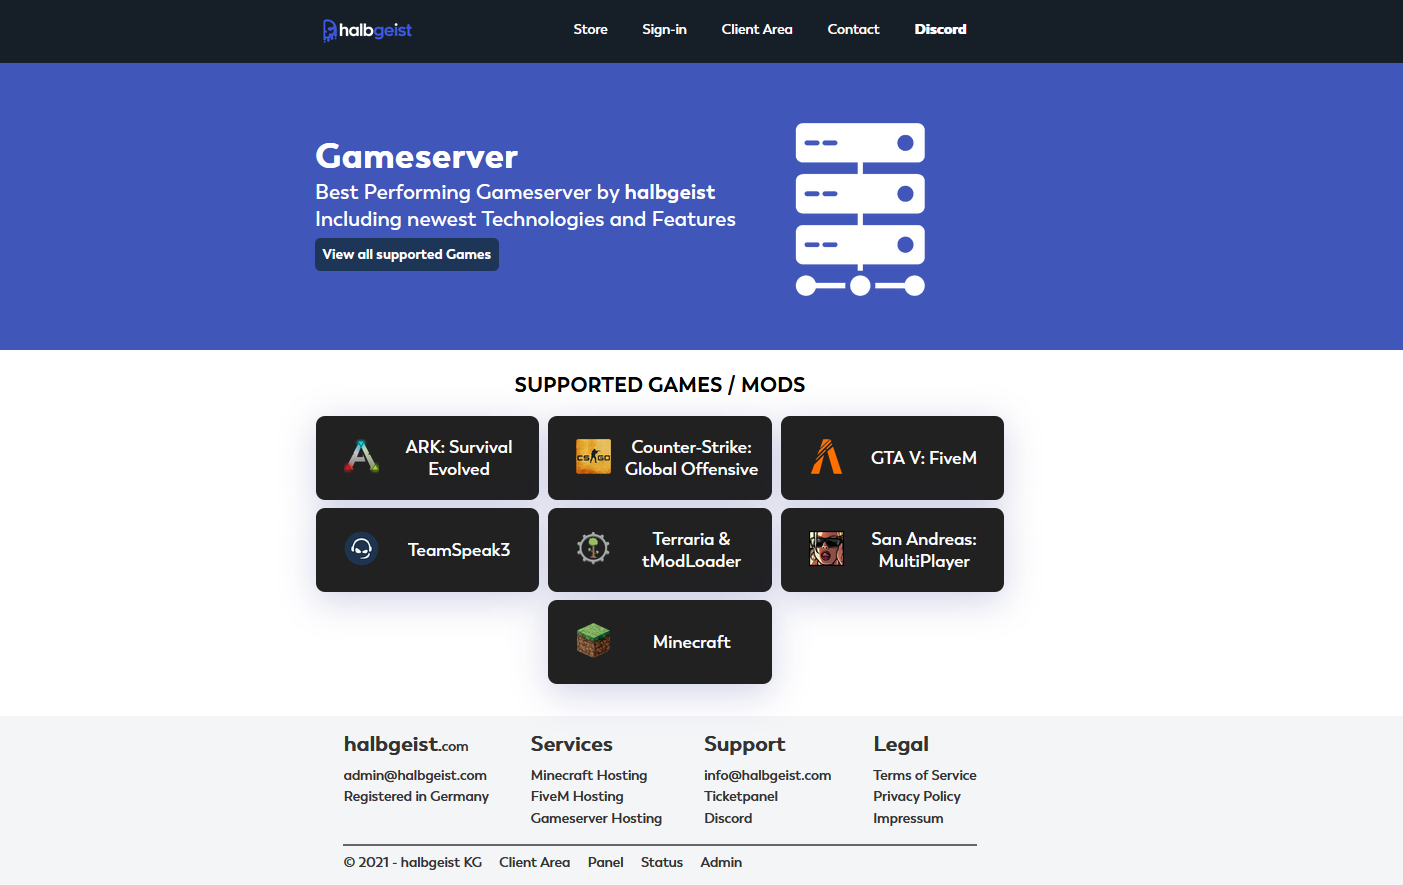
Task: Open the GTA V: FiveM icon
Action: click(825, 457)
